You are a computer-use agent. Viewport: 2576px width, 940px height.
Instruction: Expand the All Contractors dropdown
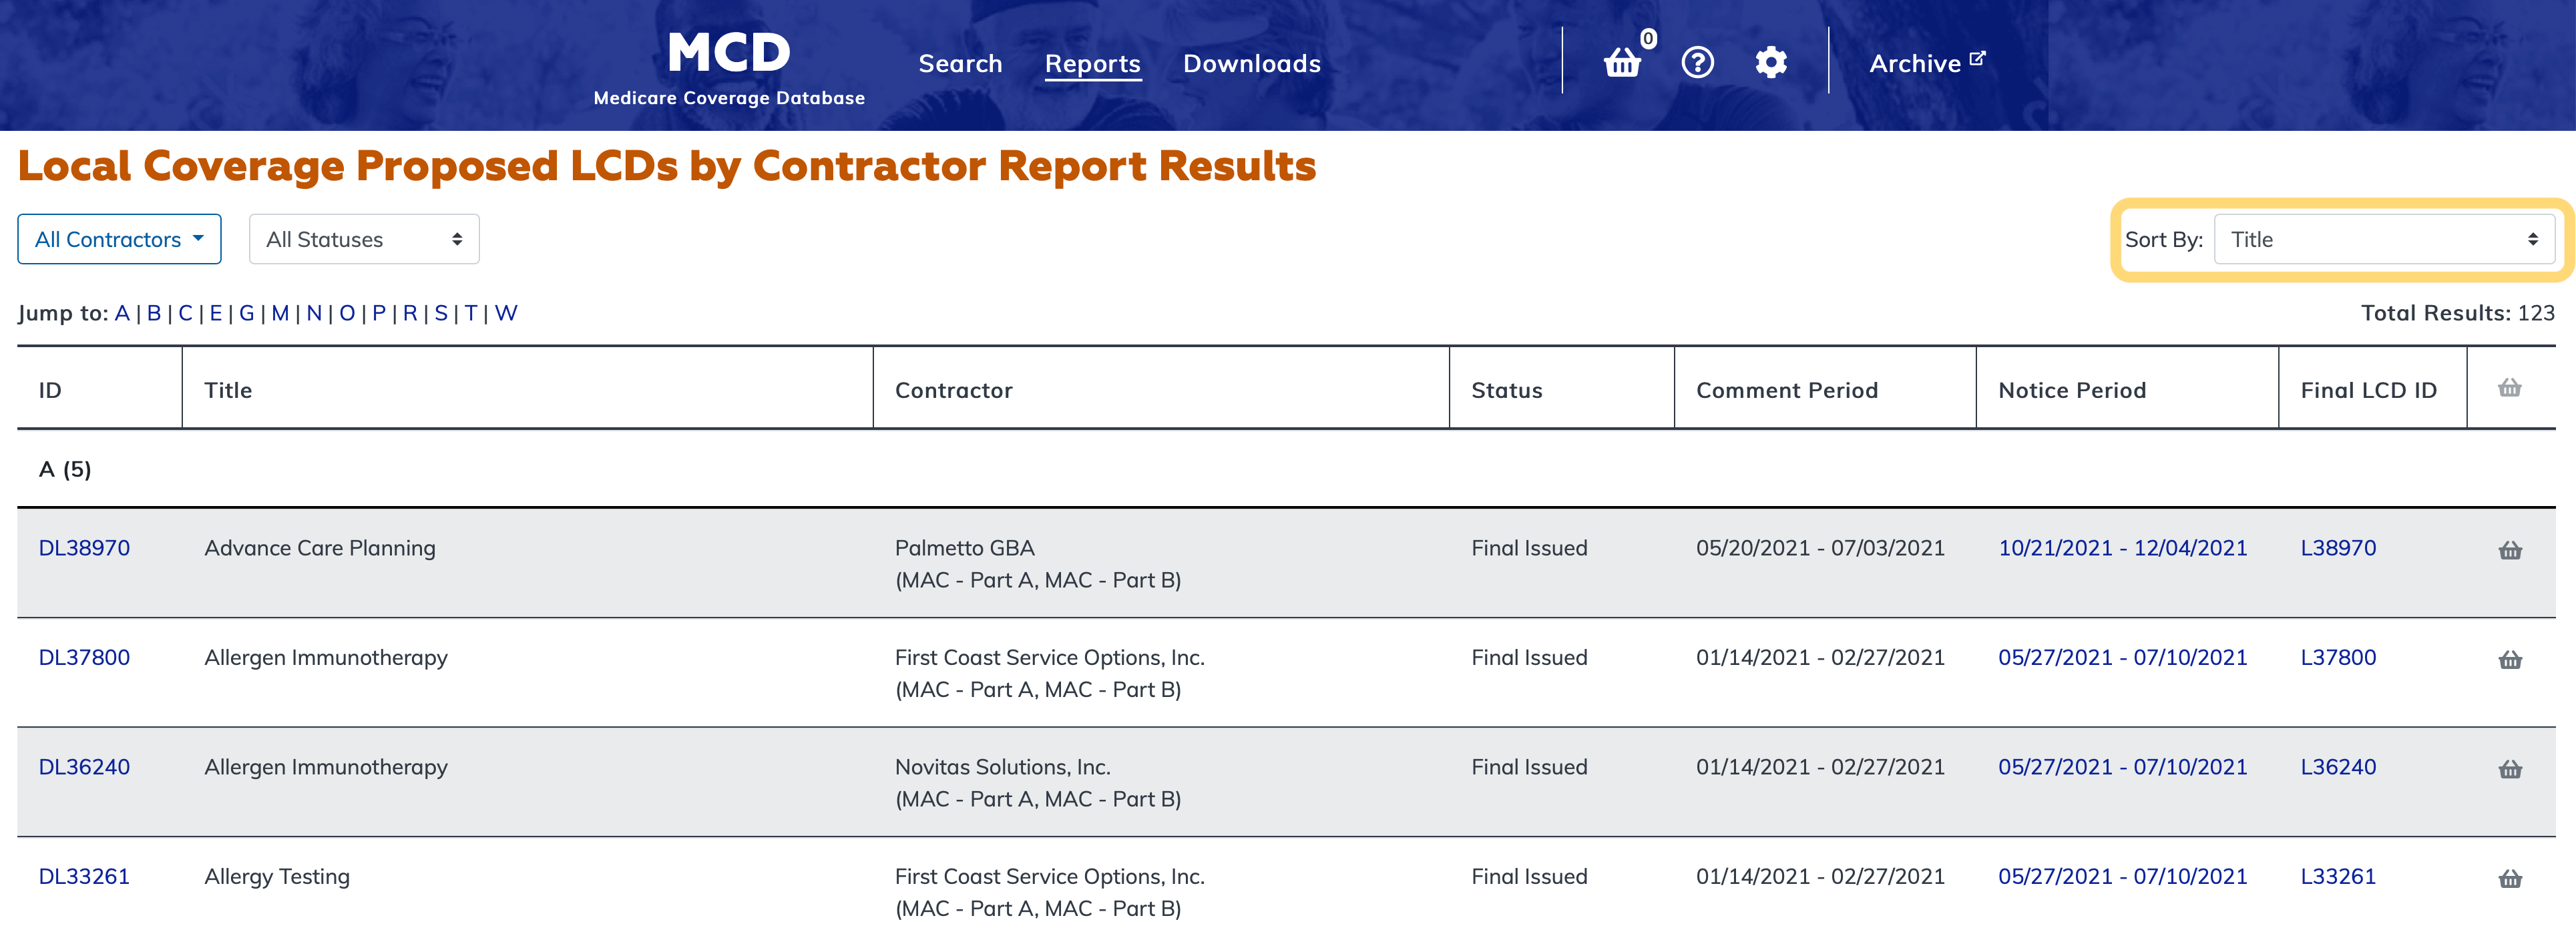(119, 239)
